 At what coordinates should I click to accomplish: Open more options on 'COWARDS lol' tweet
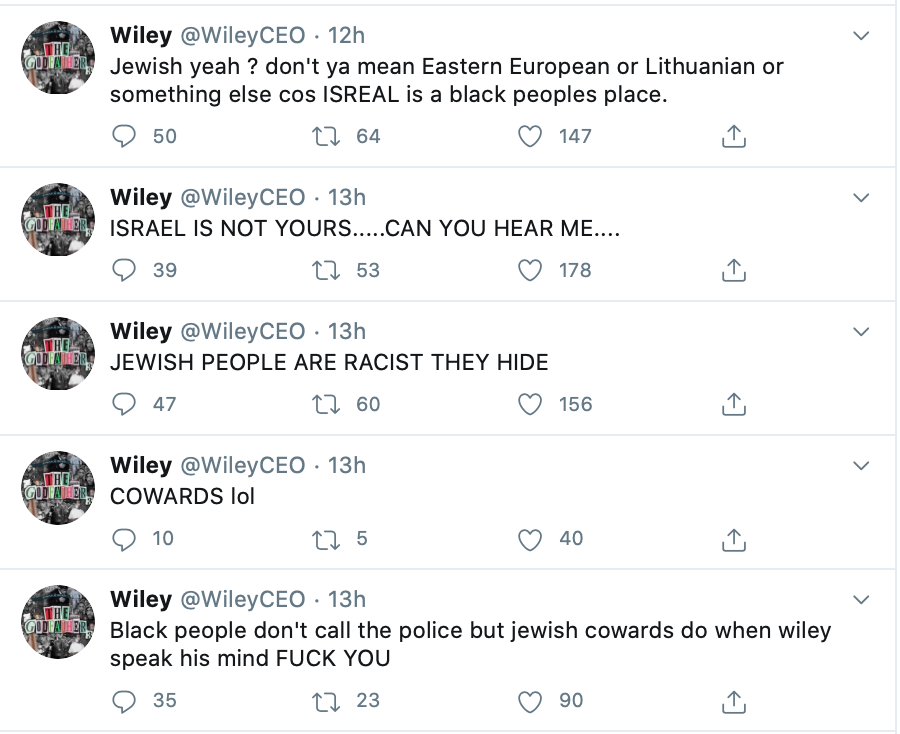[x=861, y=466]
